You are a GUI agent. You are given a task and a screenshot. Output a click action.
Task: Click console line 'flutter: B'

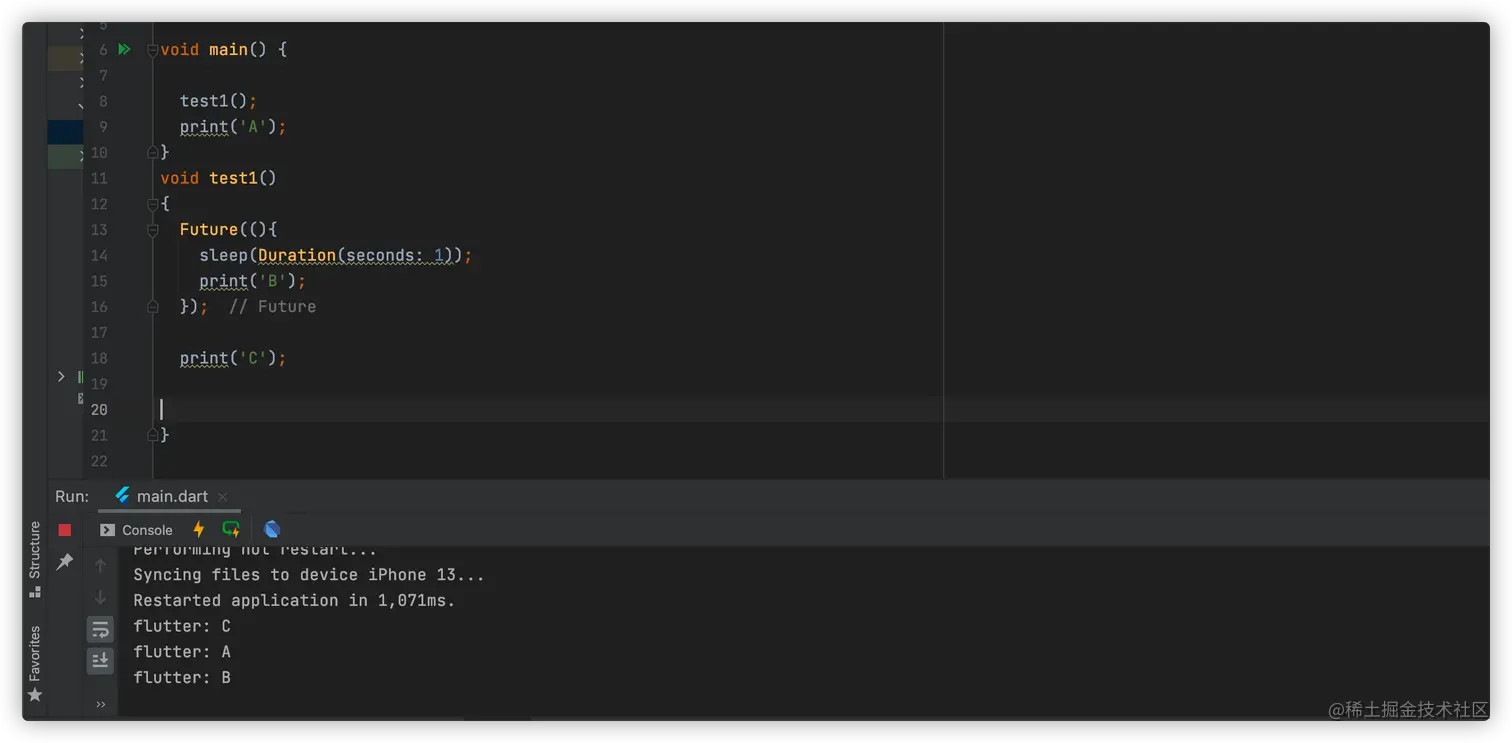[x=182, y=678]
